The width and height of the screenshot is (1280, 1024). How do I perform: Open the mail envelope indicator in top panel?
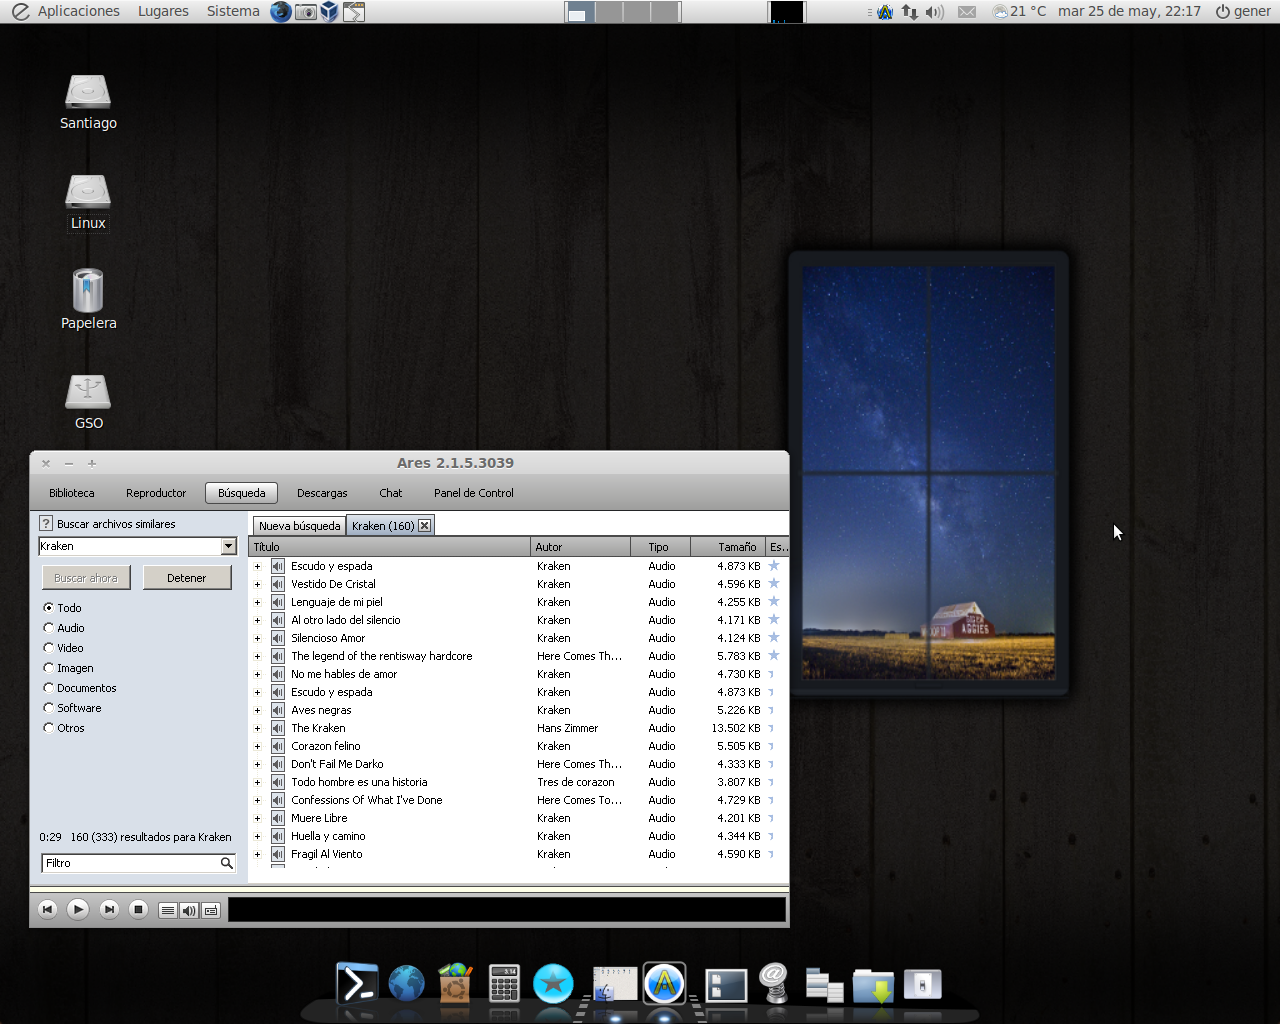[967, 12]
